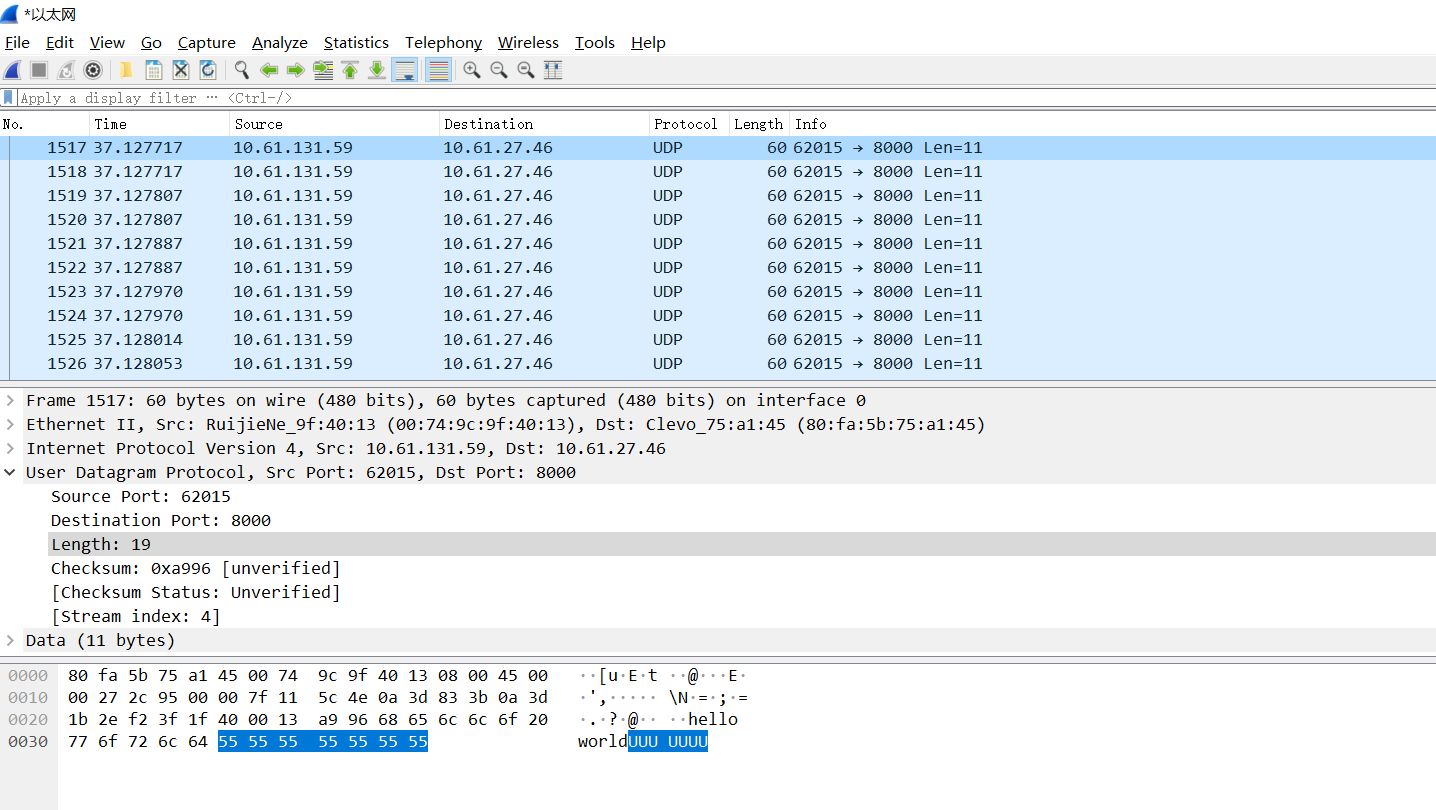This screenshot has width=1436, height=810.
Task: Click hex row offset 0020
Action: pos(28,719)
